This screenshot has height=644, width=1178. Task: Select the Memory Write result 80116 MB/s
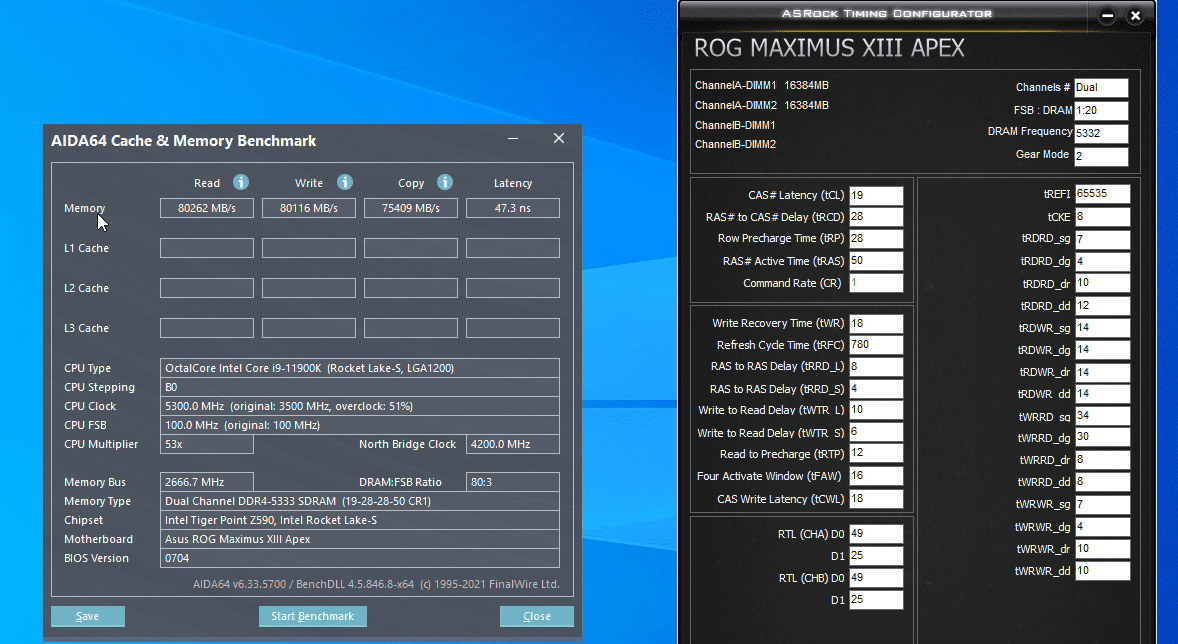(309, 208)
